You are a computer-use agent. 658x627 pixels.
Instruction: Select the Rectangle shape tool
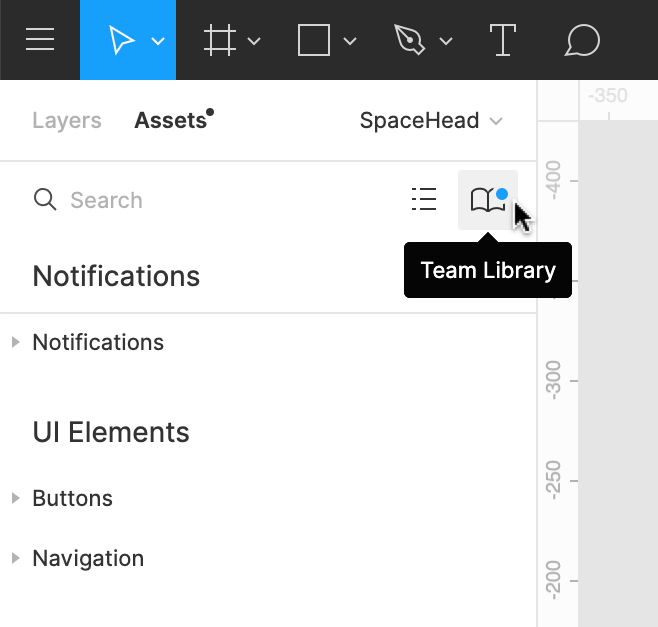click(x=314, y=41)
